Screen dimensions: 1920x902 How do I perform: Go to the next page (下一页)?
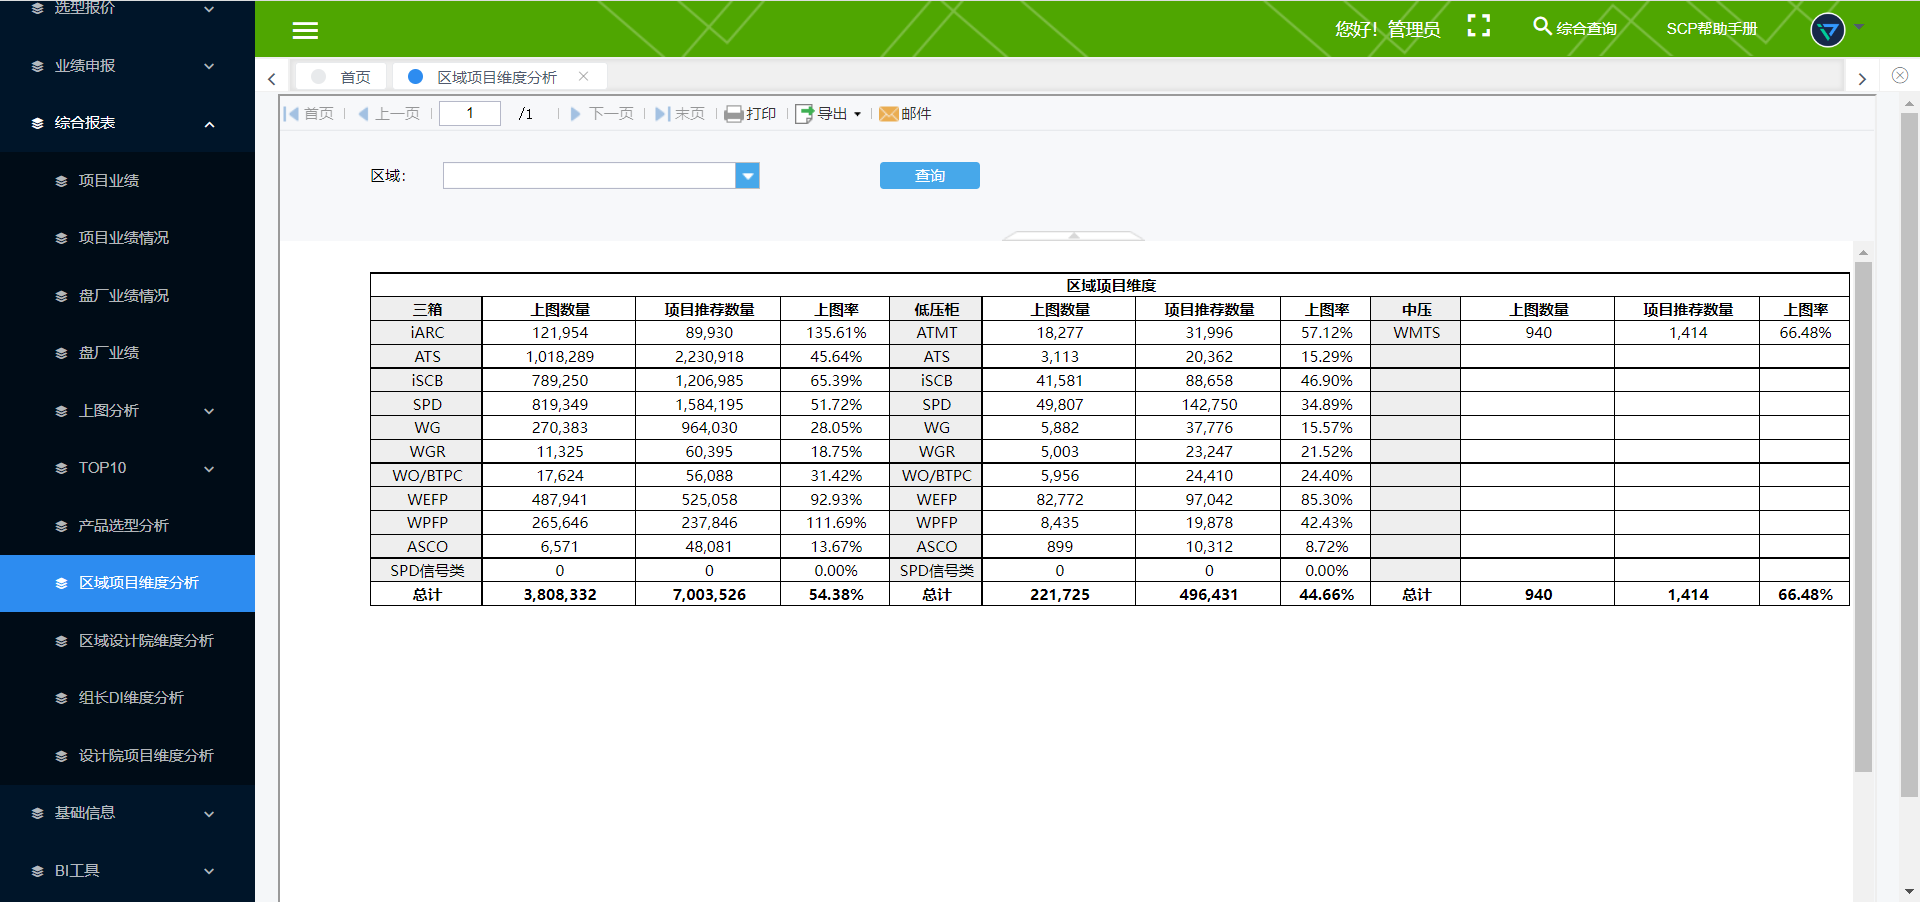(x=602, y=114)
